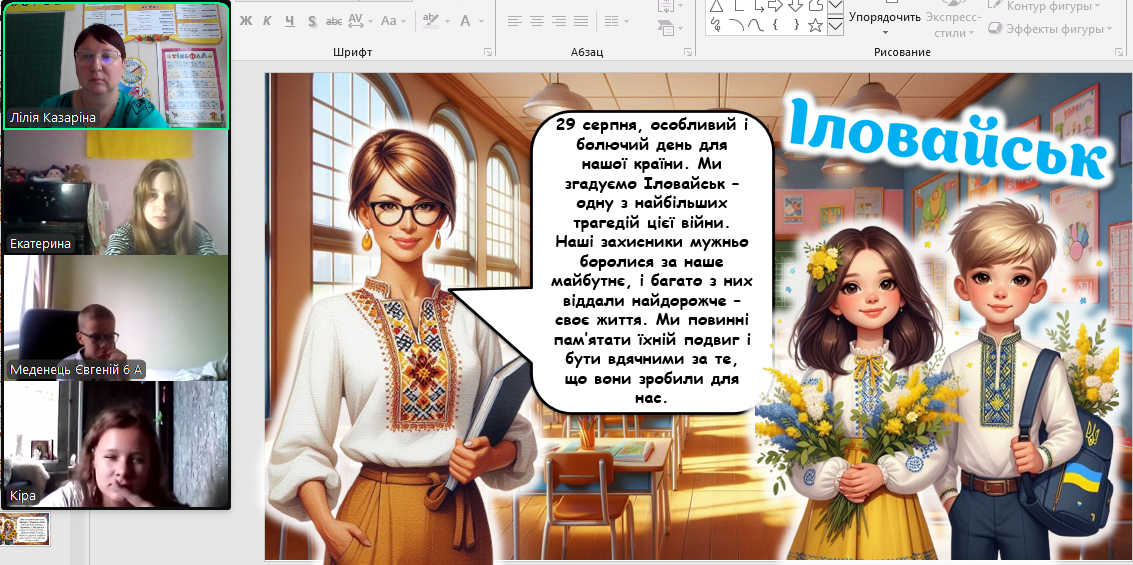Justify the paragraph text
The height and width of the screenshot is (565, 1133).
click(581, 21)
